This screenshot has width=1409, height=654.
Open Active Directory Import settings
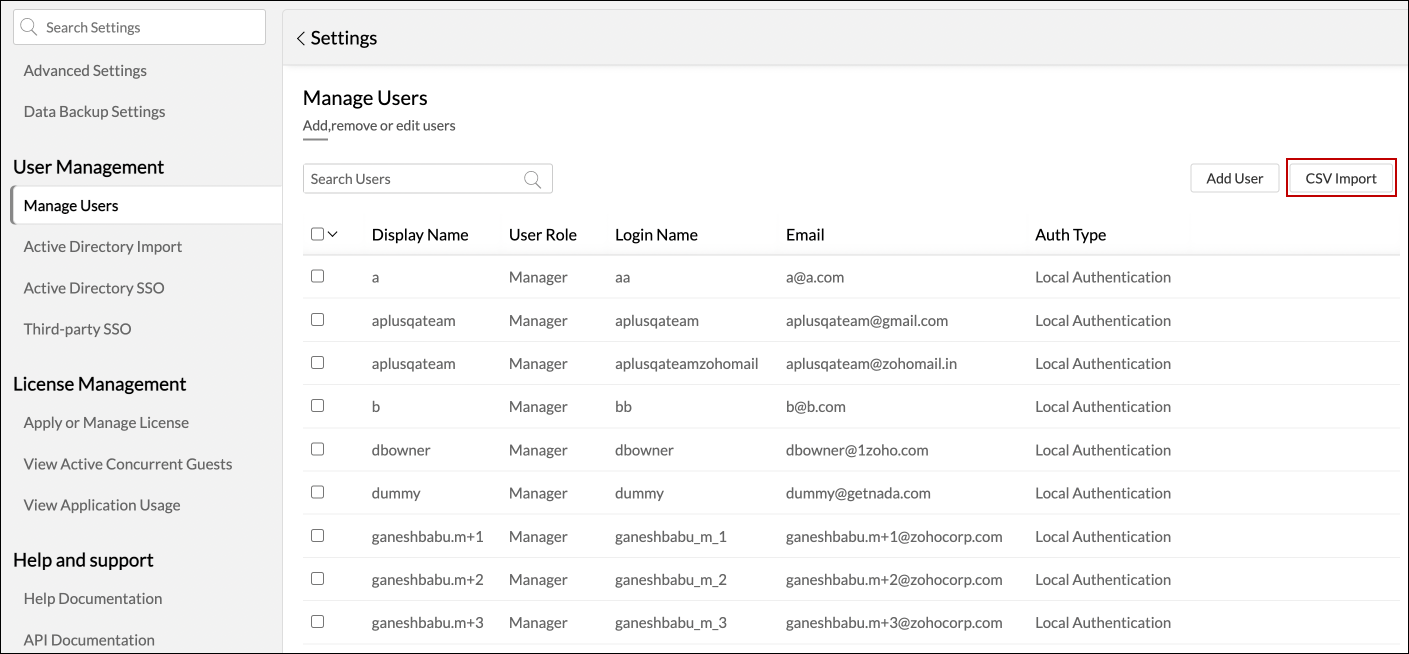pyautogui.click(x=103, y=247)
